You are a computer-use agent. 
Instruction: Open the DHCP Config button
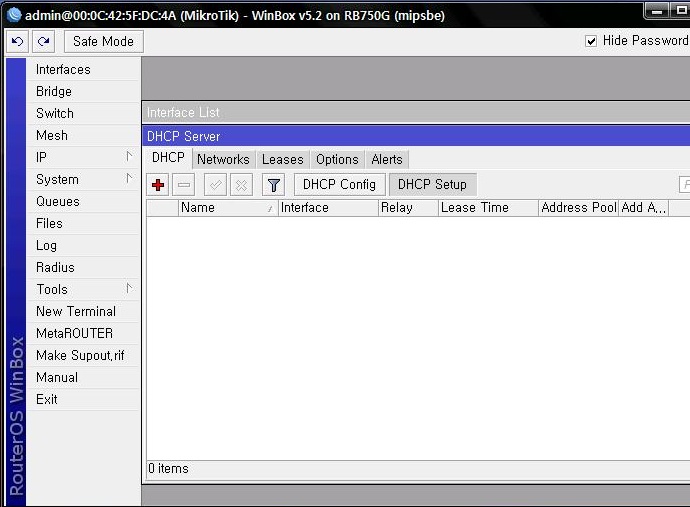tap(339, 184)
